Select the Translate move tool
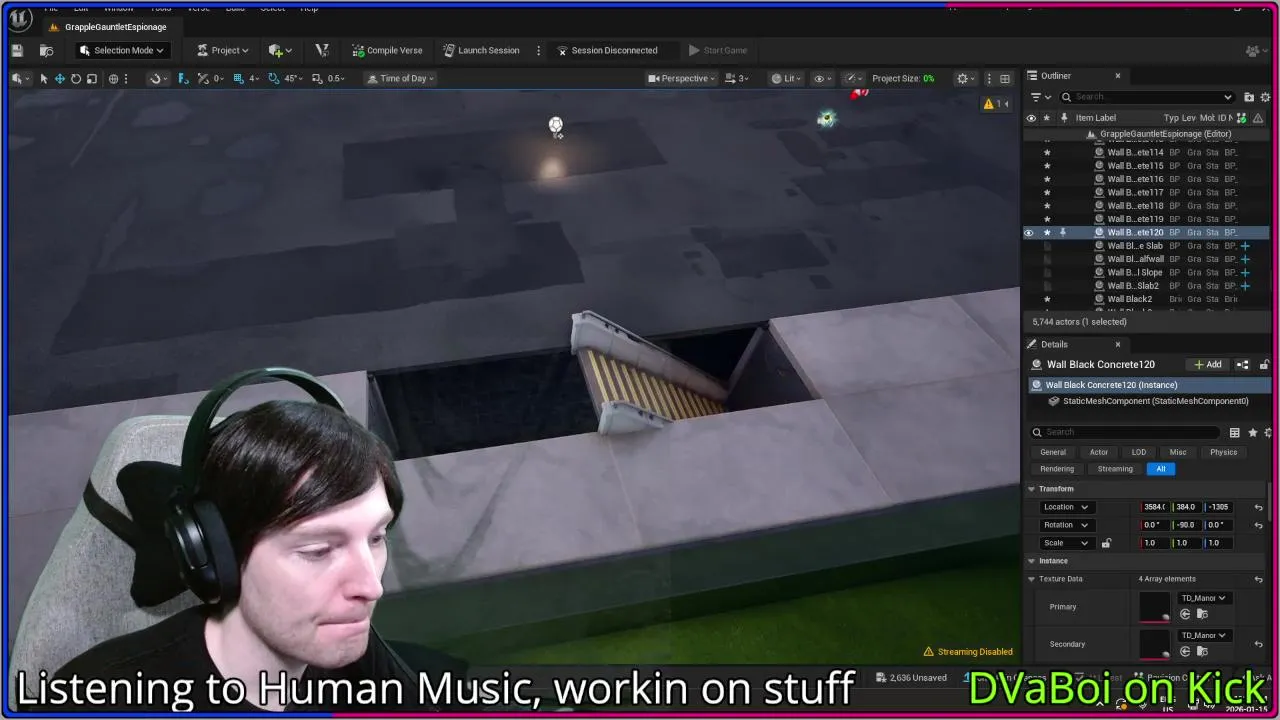 tap(60, 78)
